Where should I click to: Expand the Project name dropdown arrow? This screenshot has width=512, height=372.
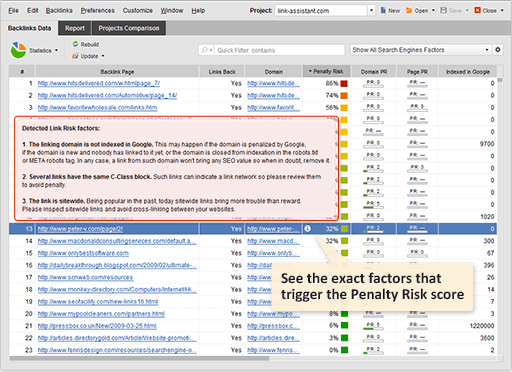371,10
